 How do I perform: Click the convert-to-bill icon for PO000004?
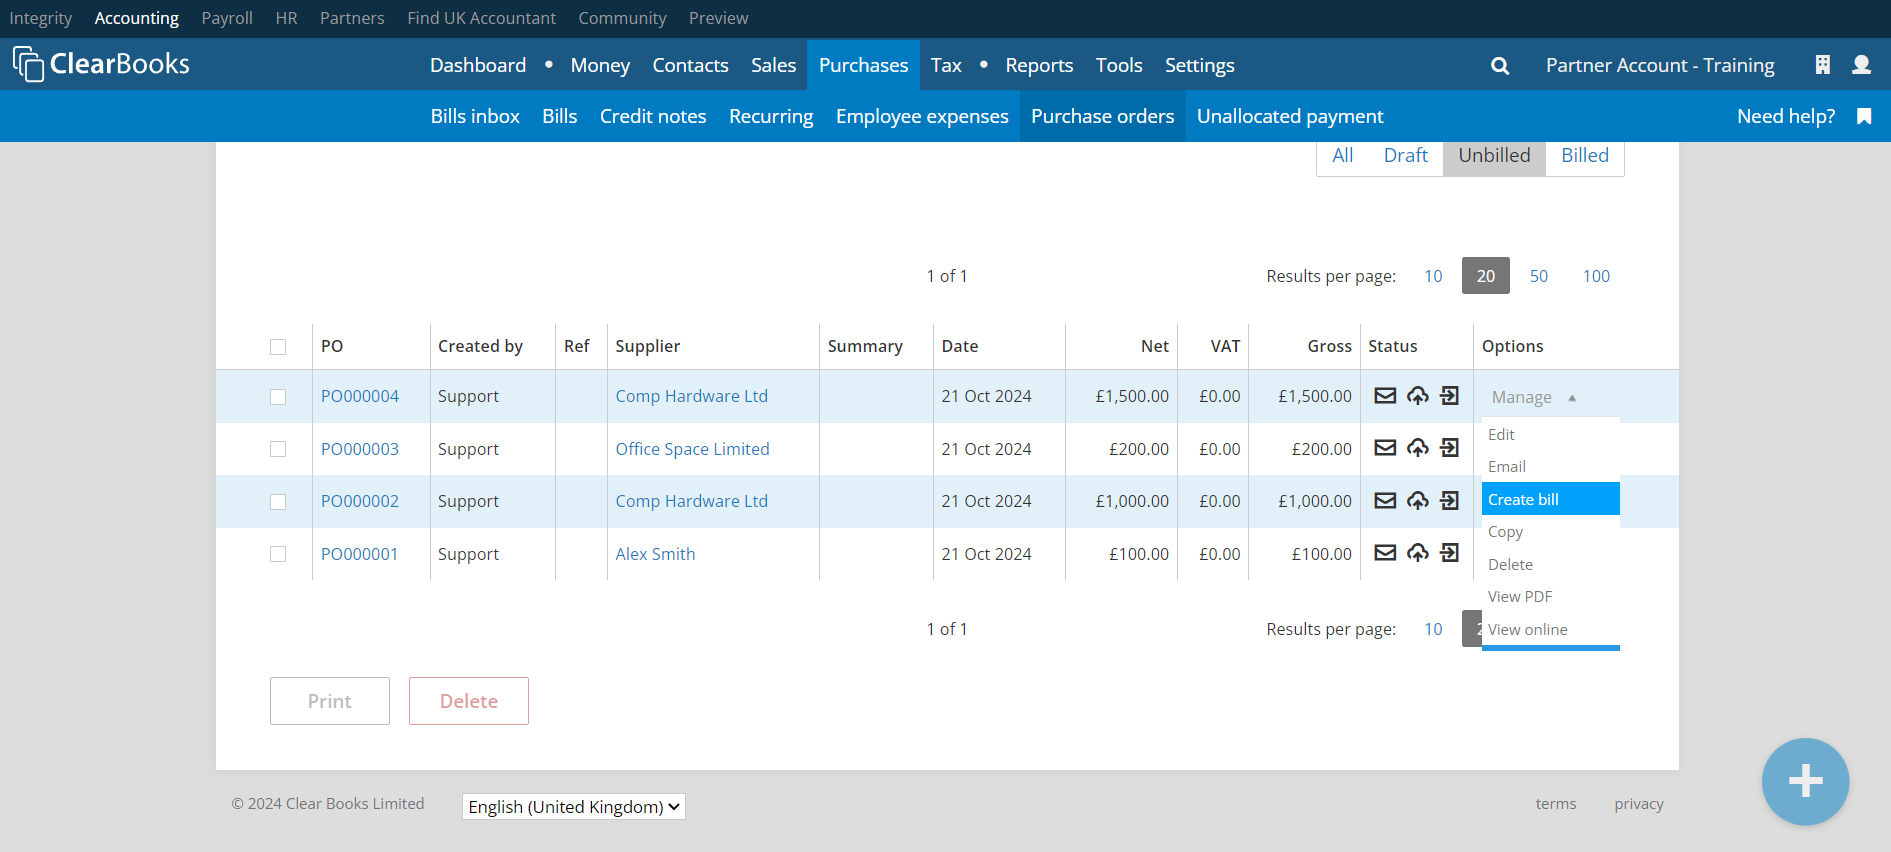coord(1450,396)
